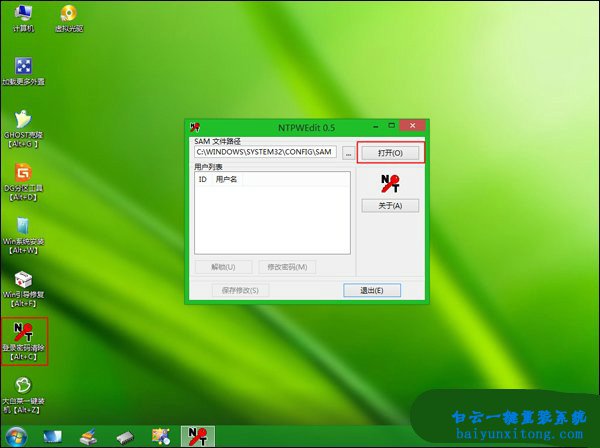
Task: Select NTPWEdit taskbar button
Action: (198, 437)
